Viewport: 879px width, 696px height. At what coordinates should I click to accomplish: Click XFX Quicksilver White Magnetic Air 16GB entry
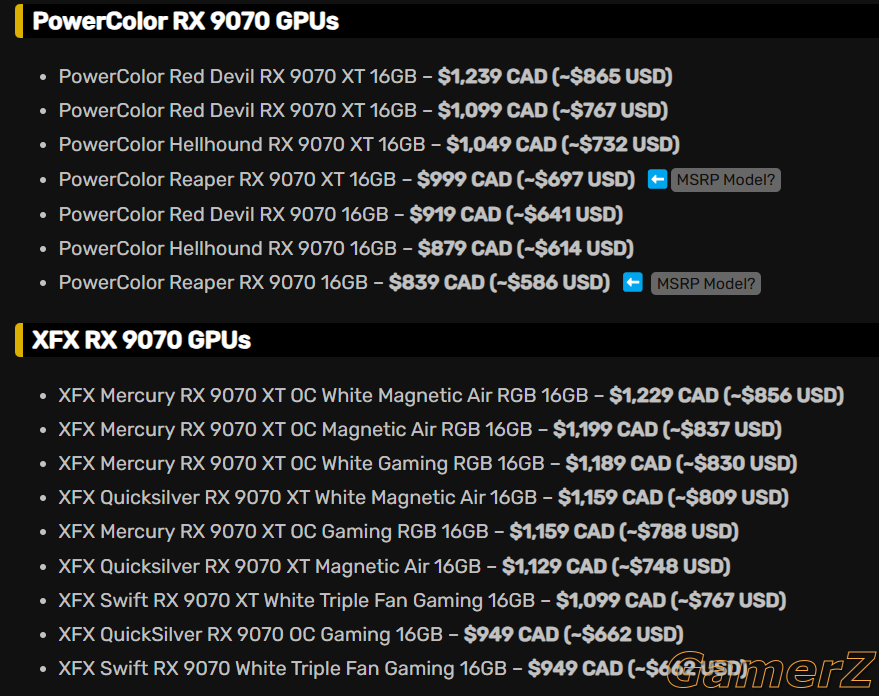coord(424,498)
